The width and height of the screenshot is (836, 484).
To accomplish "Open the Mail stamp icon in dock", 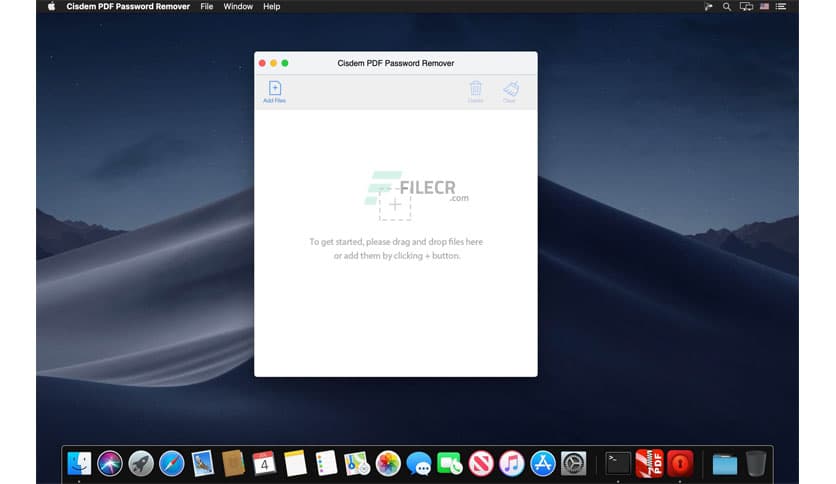I will coord(203,463).
